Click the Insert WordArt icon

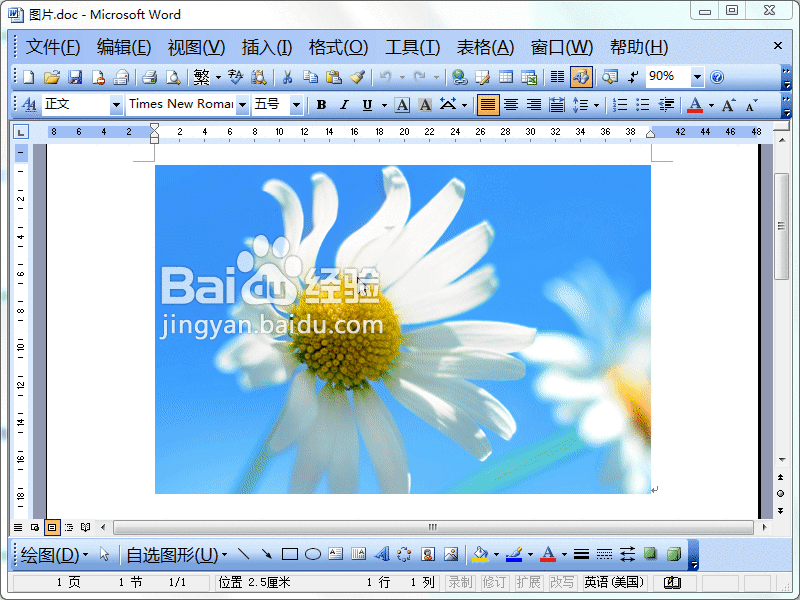[382, 554]
